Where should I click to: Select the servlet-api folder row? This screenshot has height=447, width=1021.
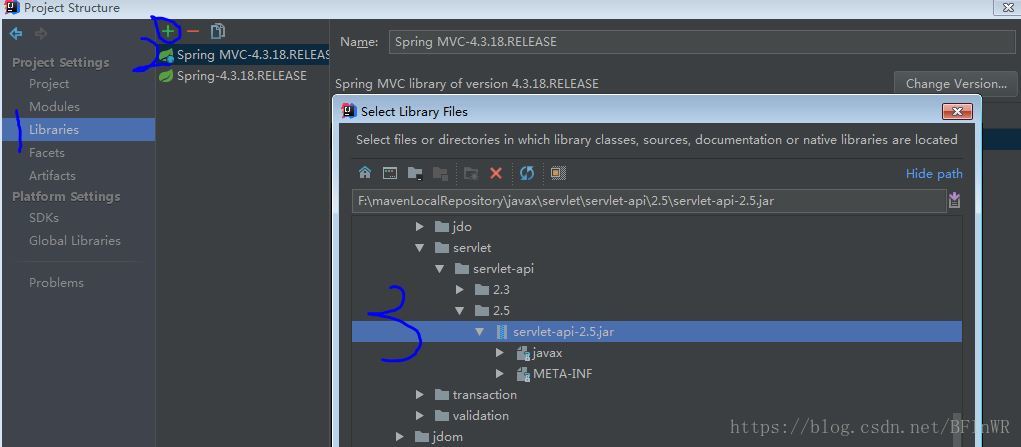[657, 268]
